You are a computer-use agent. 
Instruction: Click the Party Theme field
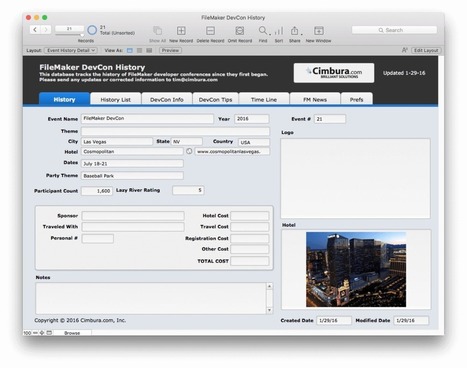[132, 175]
